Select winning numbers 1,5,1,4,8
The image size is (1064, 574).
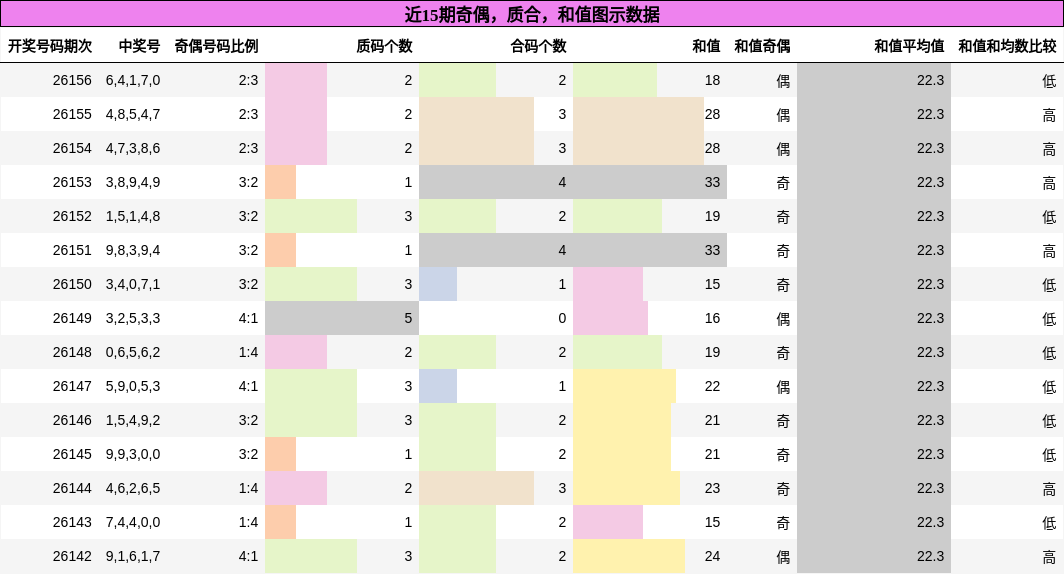click(133, 216)
